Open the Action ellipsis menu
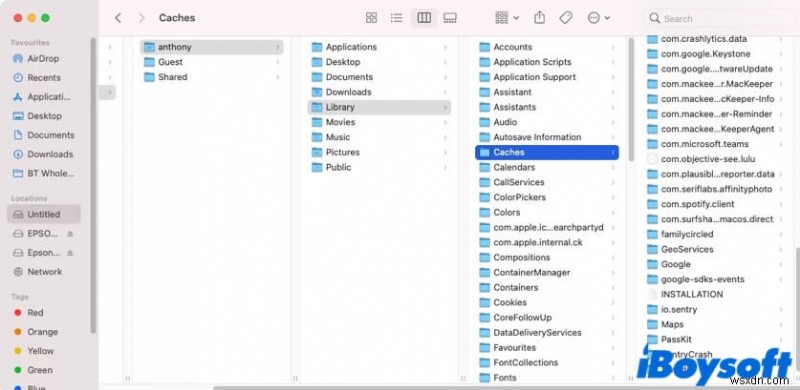800x390 pixels. tap(598, 18)
